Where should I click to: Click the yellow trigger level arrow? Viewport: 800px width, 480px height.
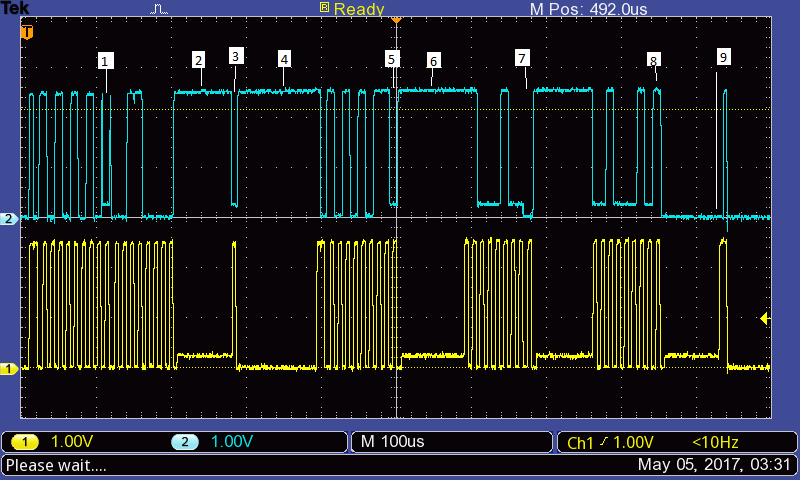click(764, 319)
